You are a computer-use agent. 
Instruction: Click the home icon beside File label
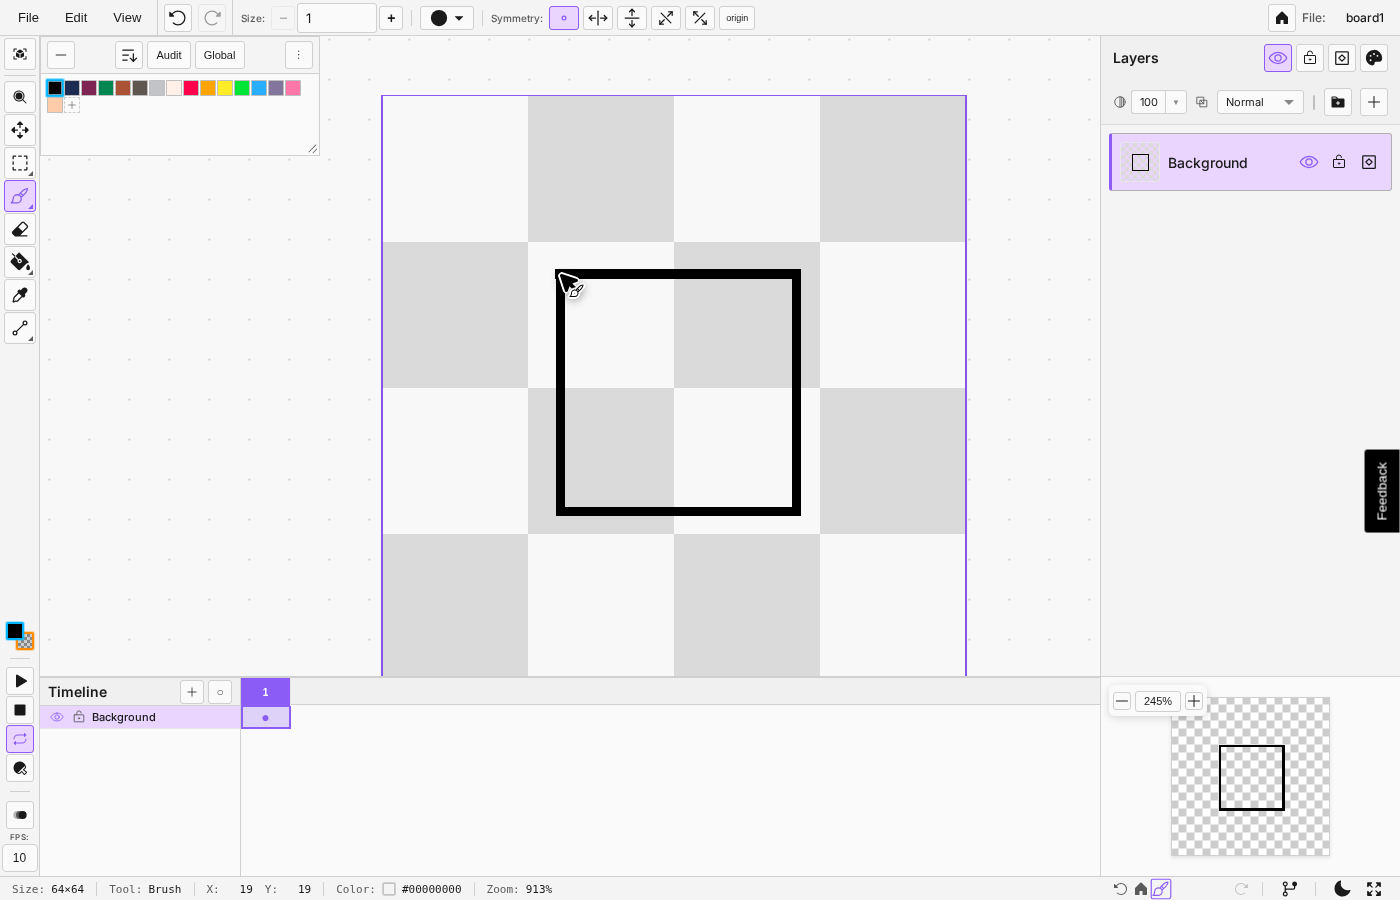click(x=1282, y=18)
